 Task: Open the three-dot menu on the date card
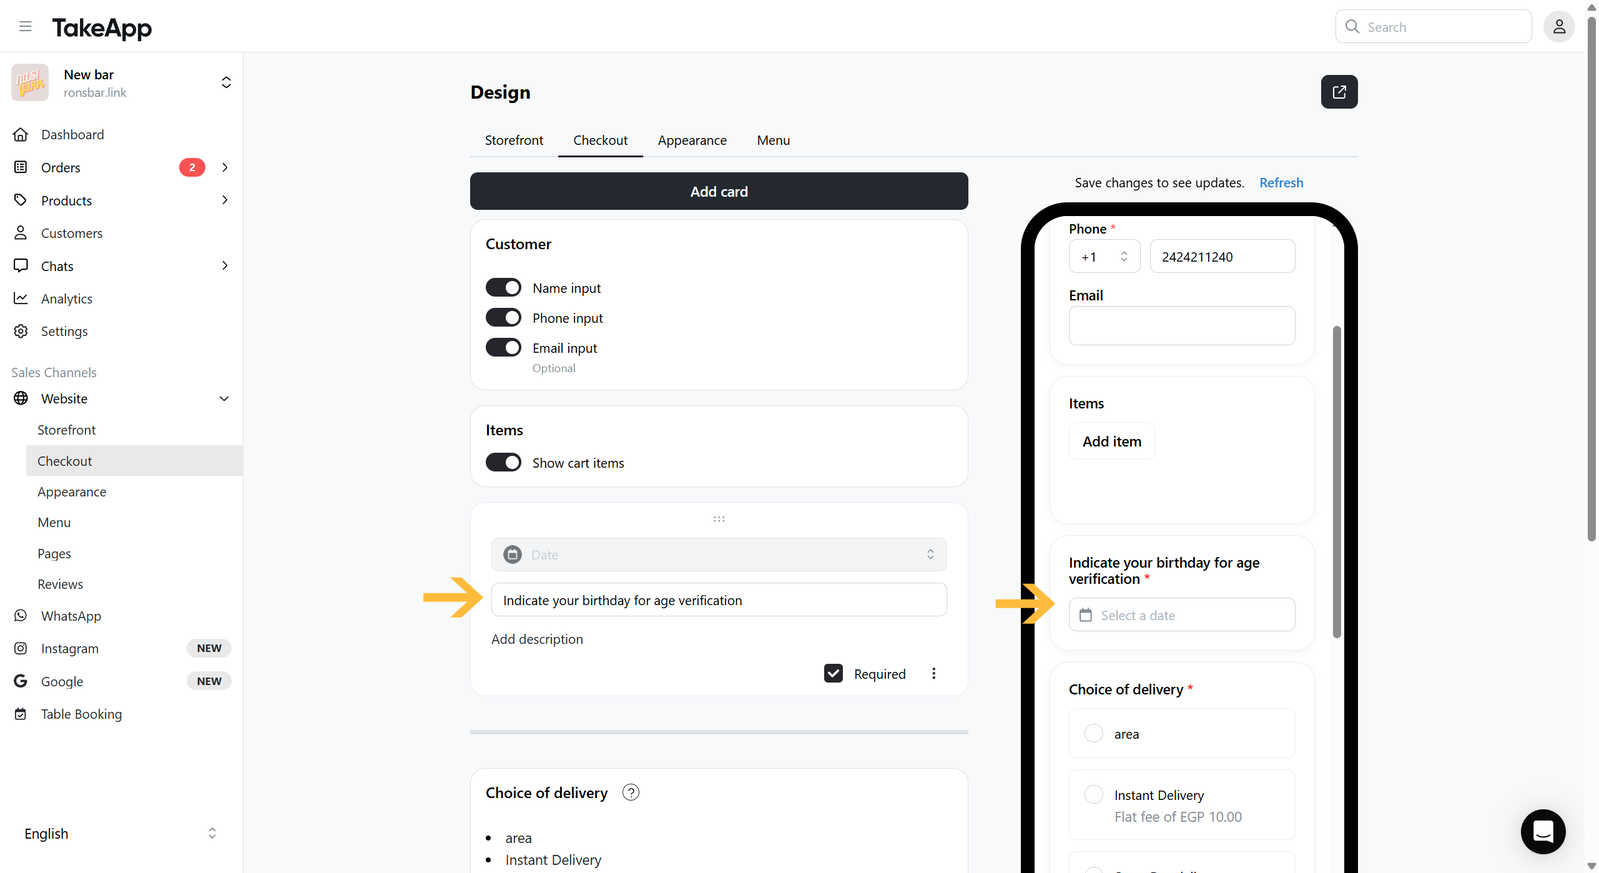[x=934, y=674]
